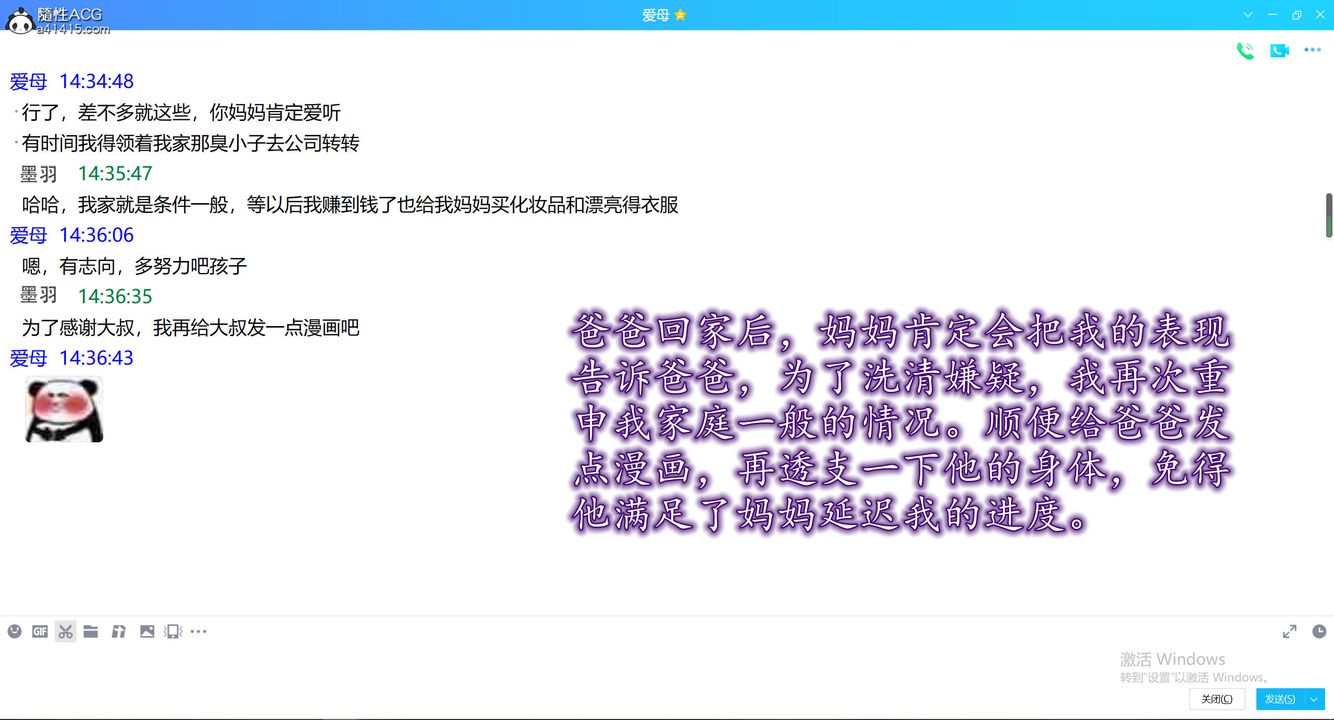Screen dimensions: 1334x720
Task: Toggle the starred mark beside the chat title
Action: tap(681, 15)
